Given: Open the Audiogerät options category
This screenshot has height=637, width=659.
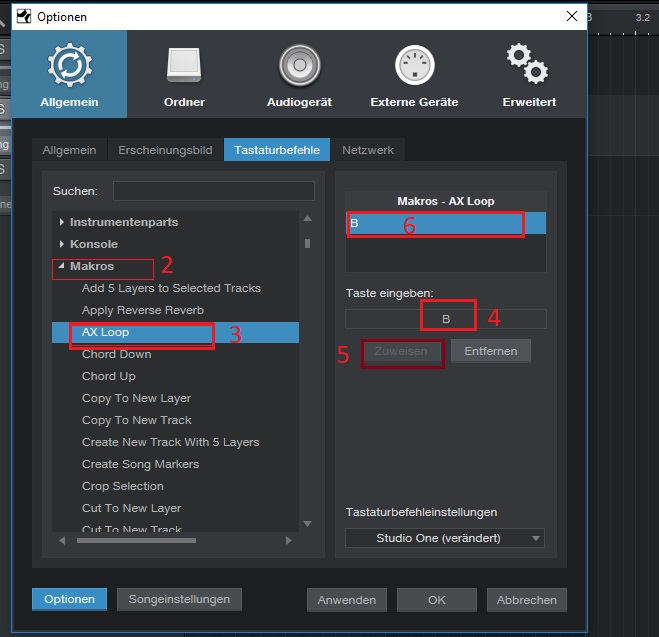Looking at the screenshot, I should point(299,74).
